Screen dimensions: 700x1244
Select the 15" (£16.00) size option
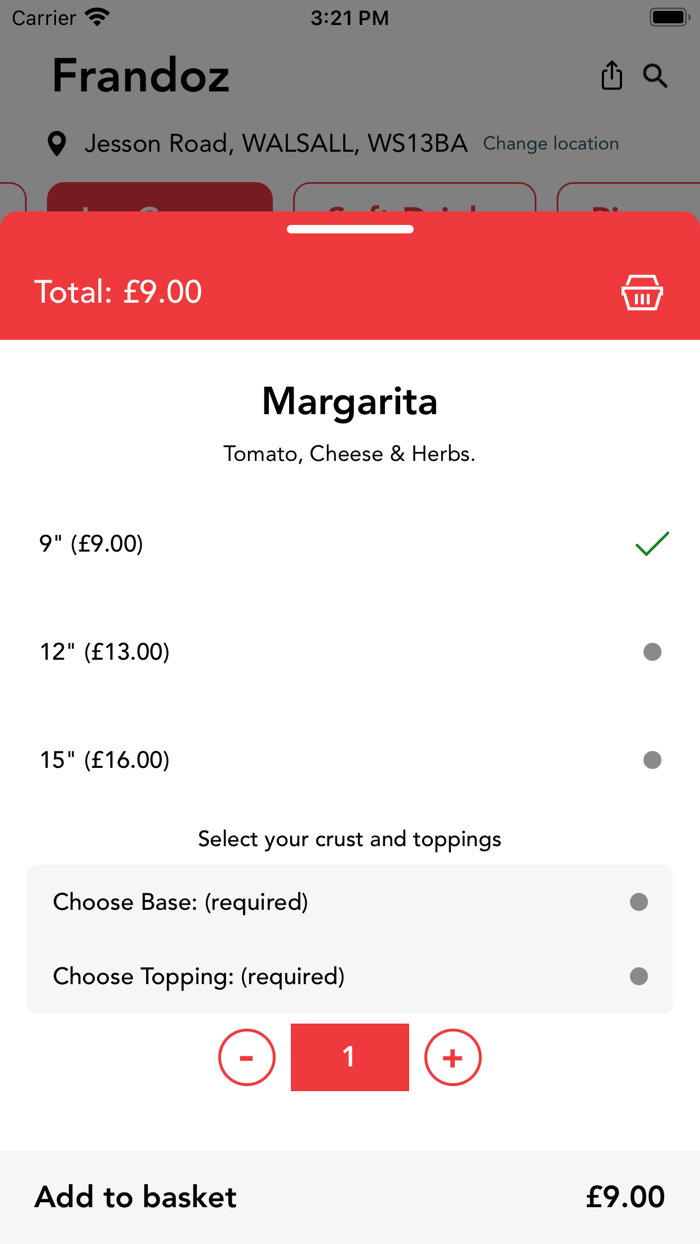[350, 760]
